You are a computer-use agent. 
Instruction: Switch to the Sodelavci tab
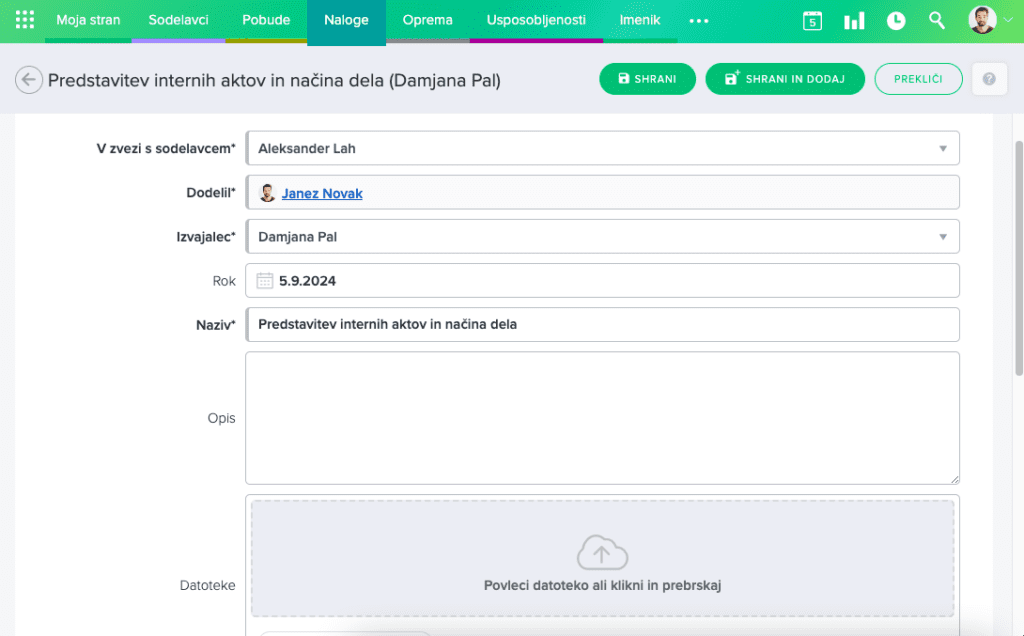pyautogui.click(x=178, y=20)
